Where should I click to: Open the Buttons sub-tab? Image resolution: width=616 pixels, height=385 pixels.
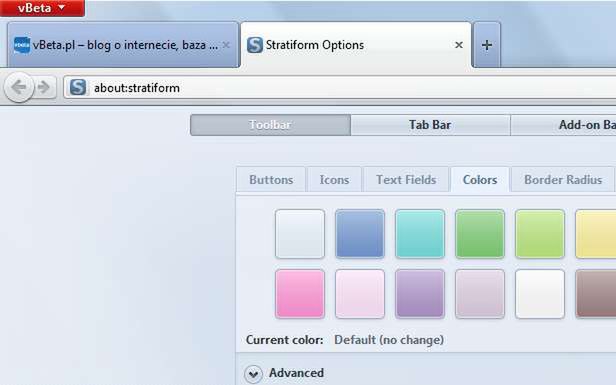click(271, 180)
